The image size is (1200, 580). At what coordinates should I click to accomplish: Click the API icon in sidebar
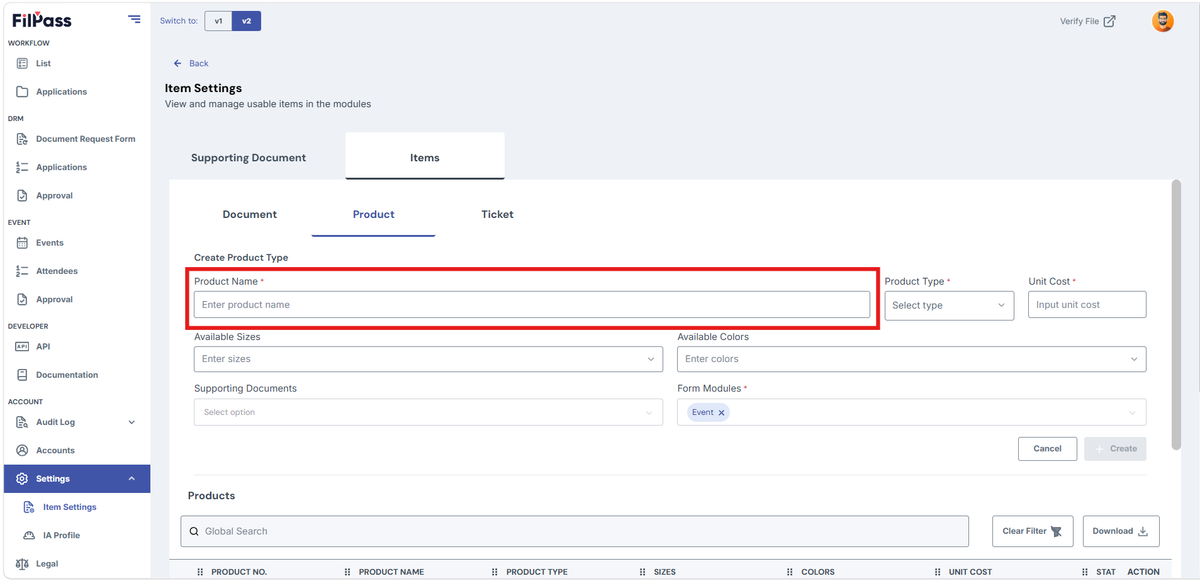click(x=22, y=346)
